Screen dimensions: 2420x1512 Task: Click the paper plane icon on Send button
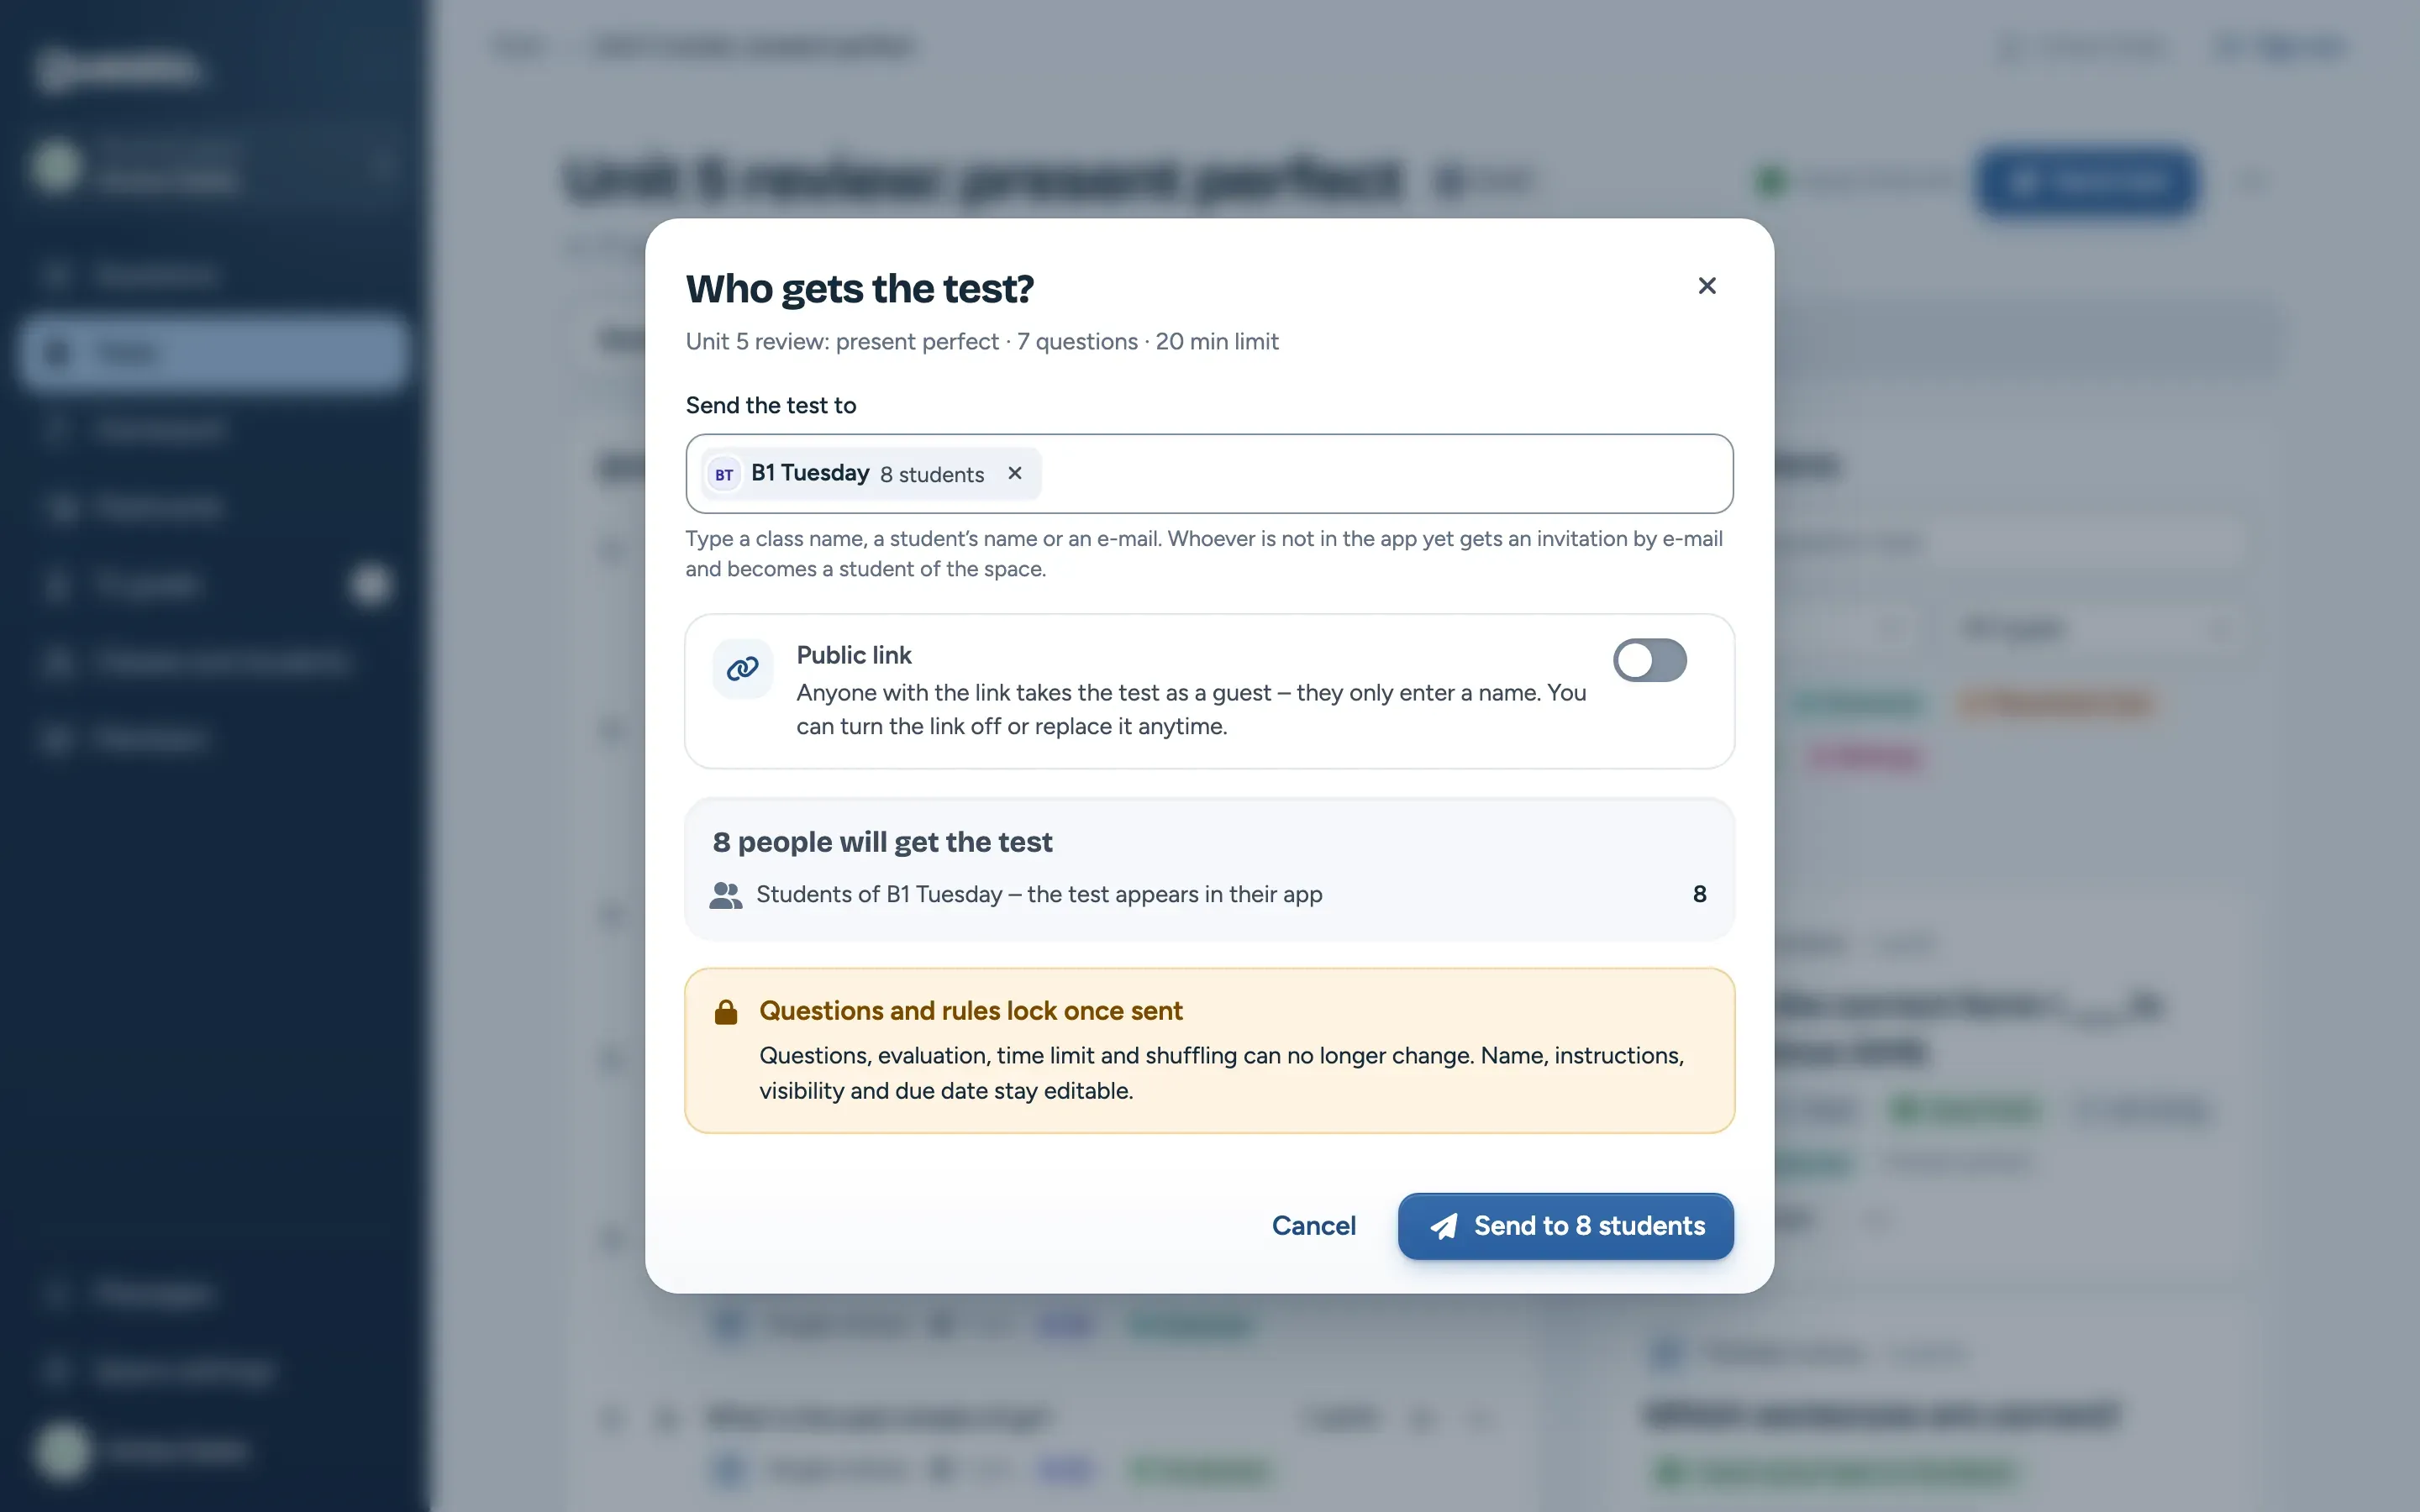pyautogui.click(x=1444, y=1226)
